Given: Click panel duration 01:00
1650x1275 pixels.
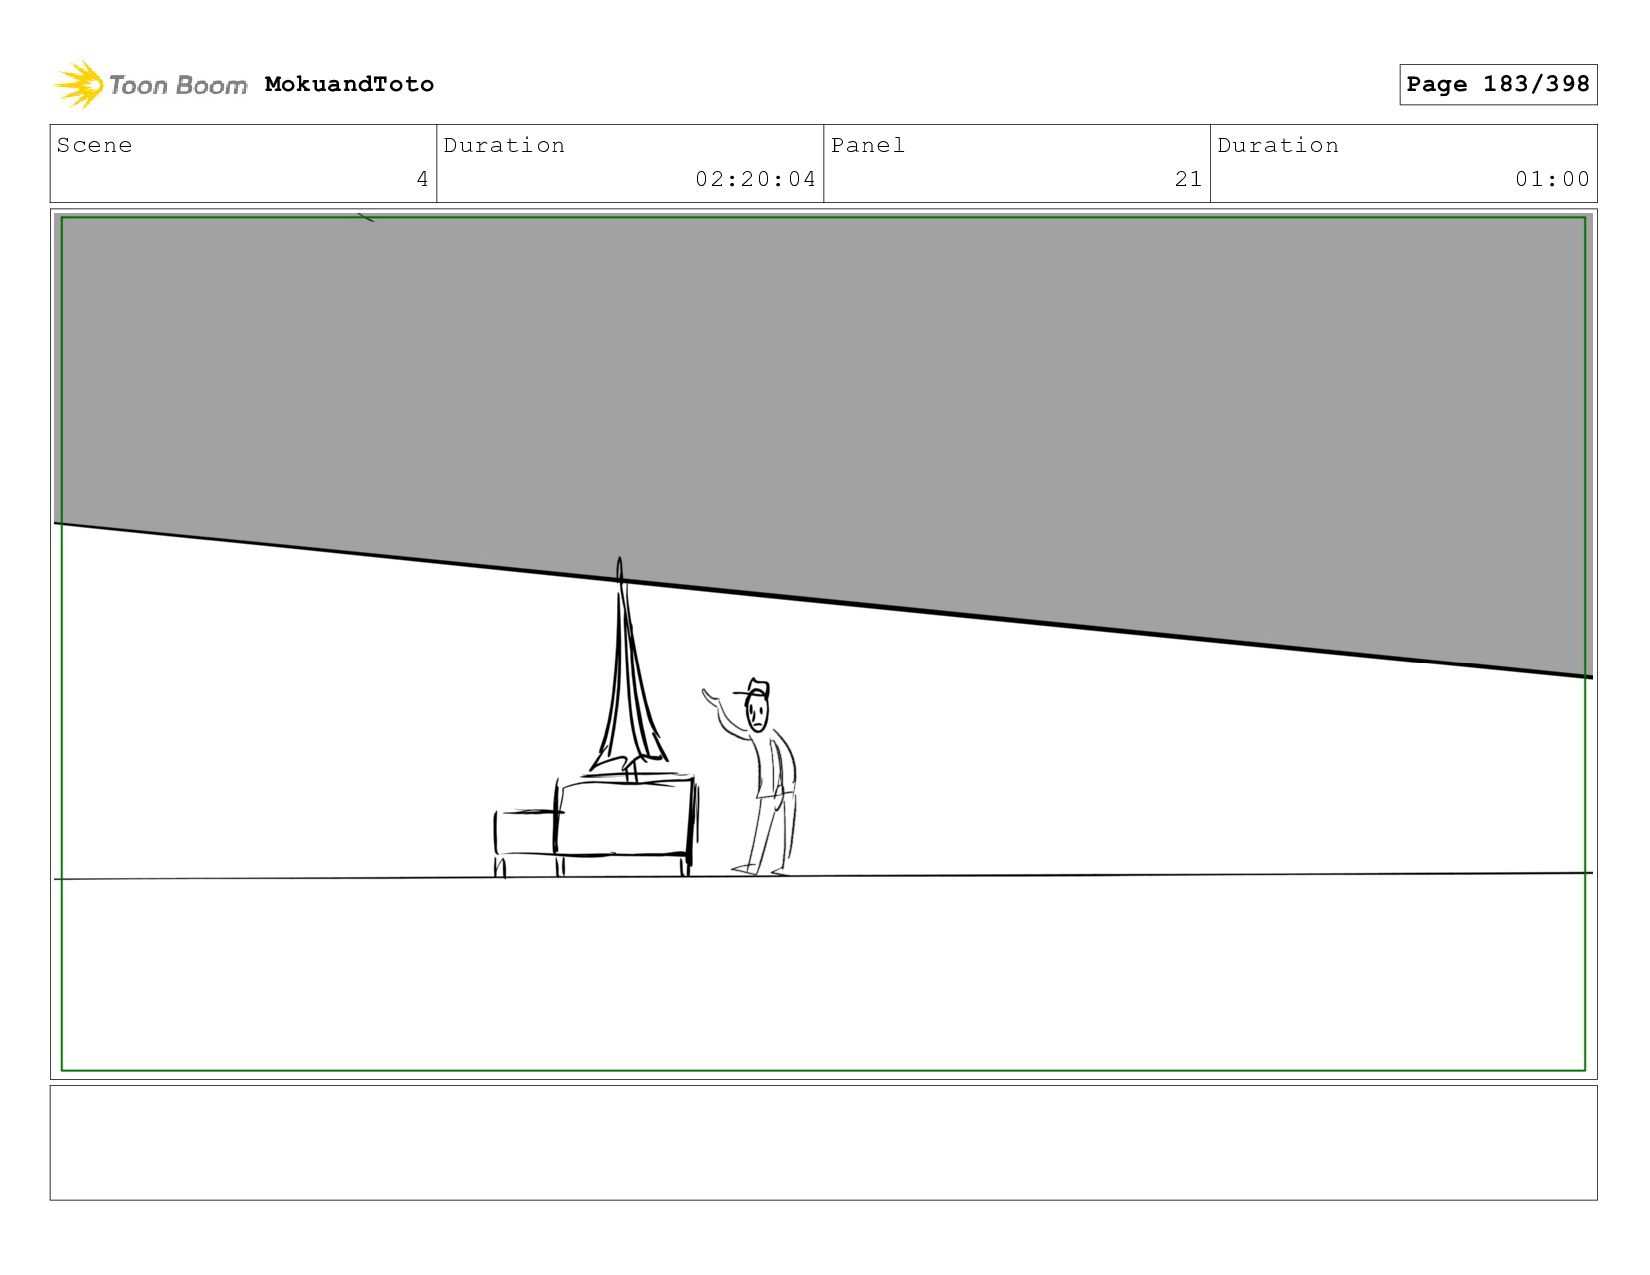Looking at the screenshot, I should point(1552,179).
